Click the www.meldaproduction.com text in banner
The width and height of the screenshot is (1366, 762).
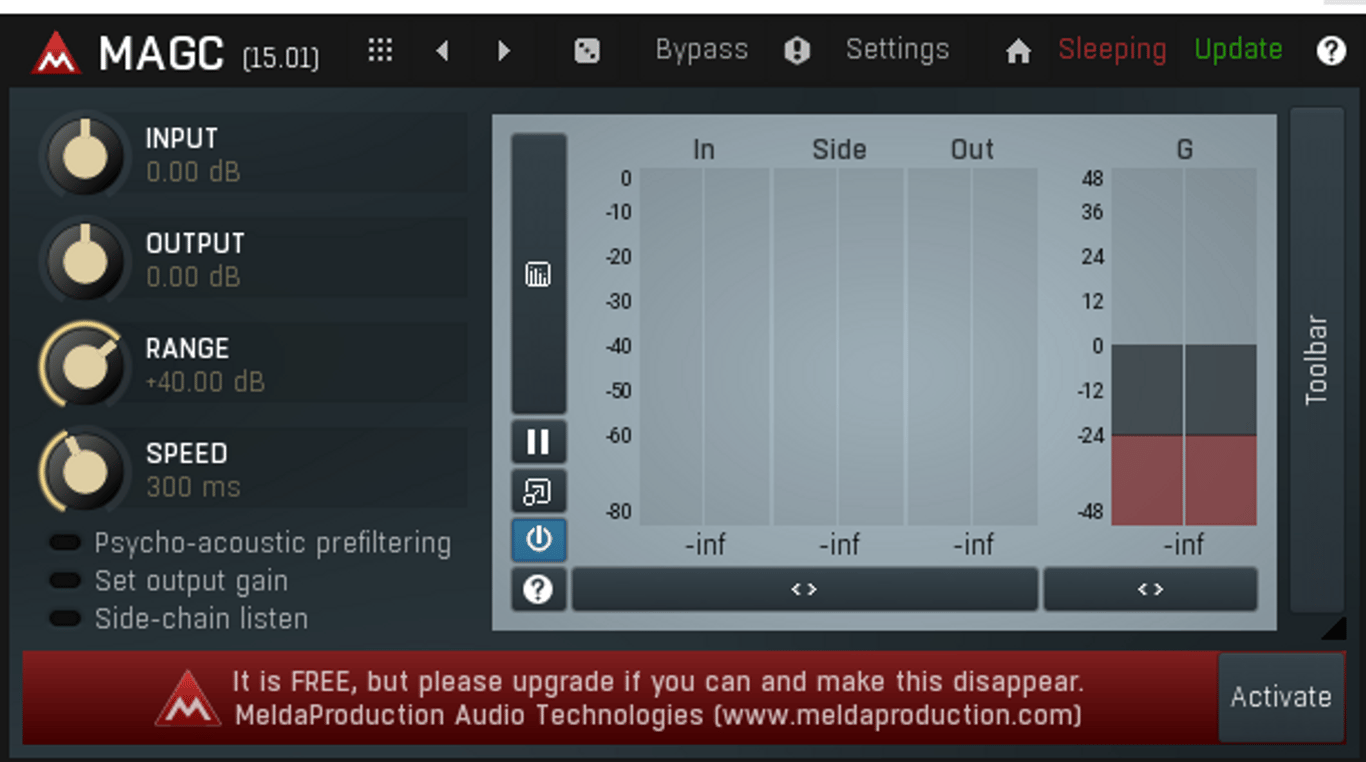pyautogui.click(x=900, y=716)
